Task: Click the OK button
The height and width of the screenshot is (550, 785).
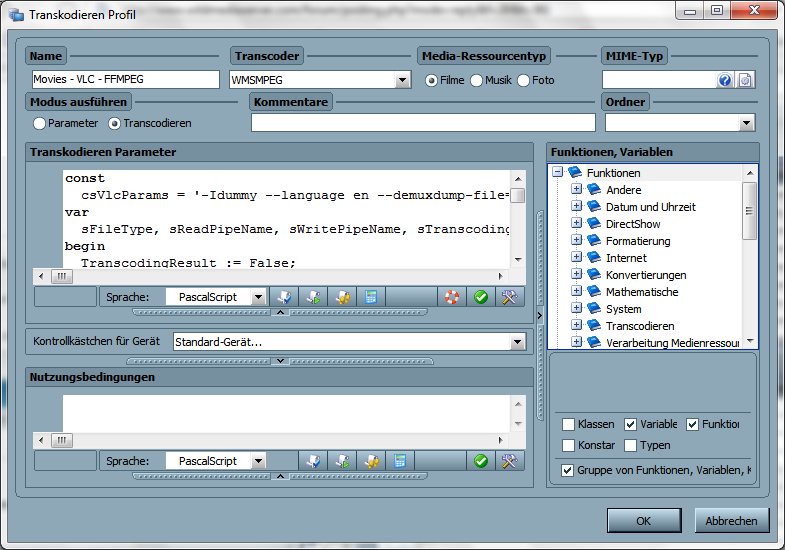Action: pos(643,520)
